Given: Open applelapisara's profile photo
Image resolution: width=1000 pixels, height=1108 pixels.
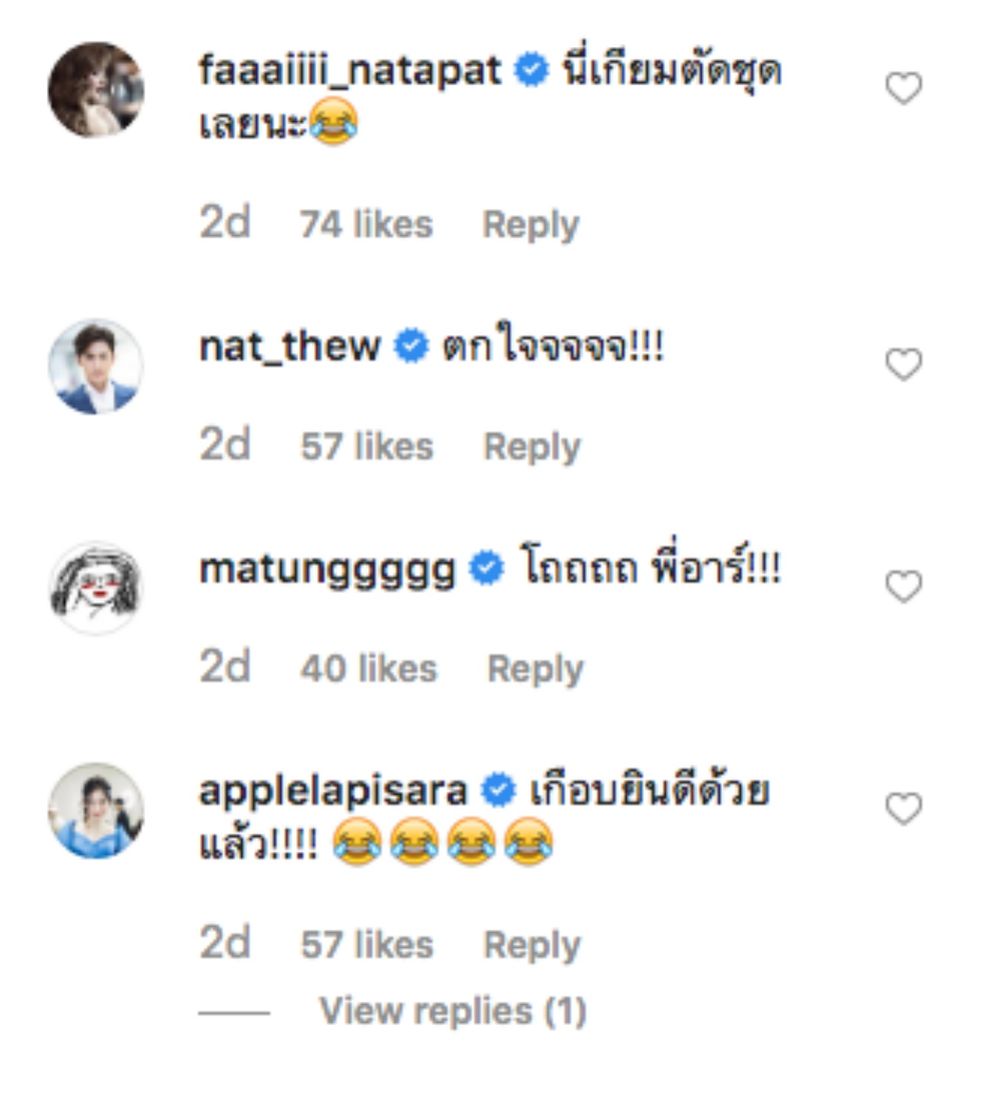Looking at the screenshot, I should [x=96, y=810].
